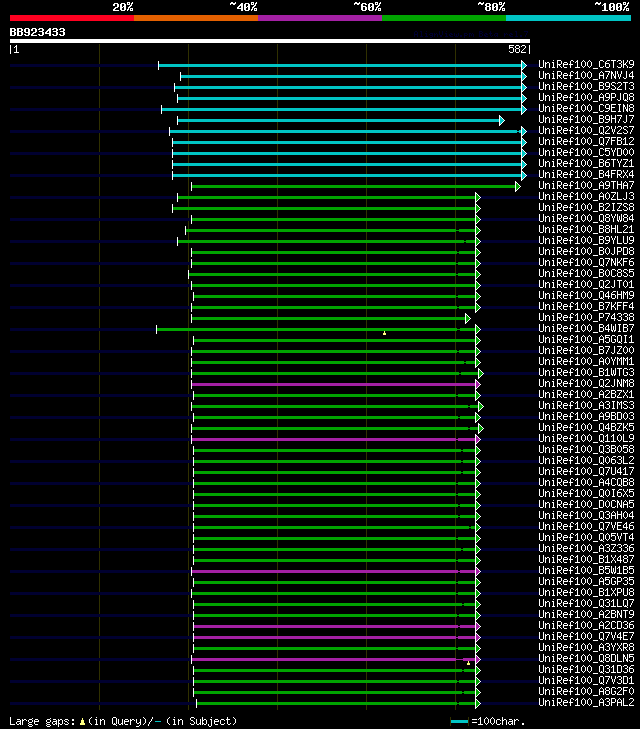640x729 pixels.
Task: Click the purple arrowhead of UniRef100_A2CD36
Action: click(x=478, y=627)
